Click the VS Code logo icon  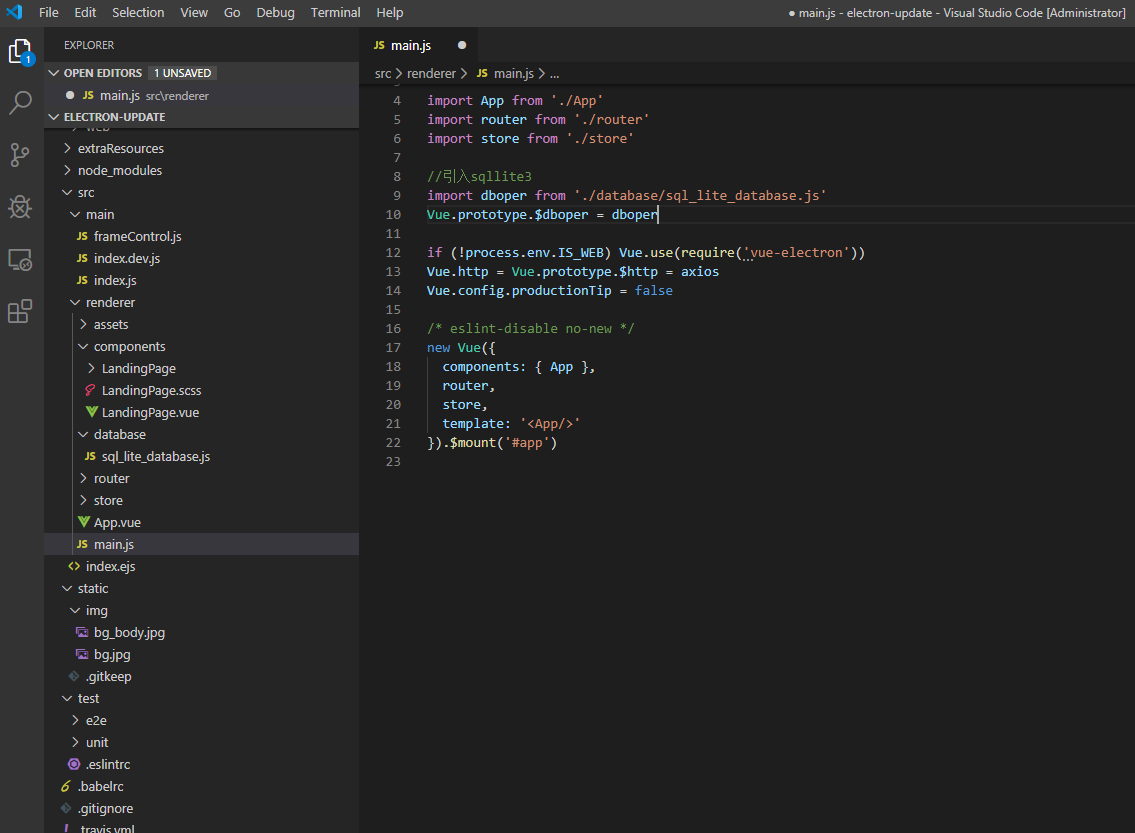14,12
